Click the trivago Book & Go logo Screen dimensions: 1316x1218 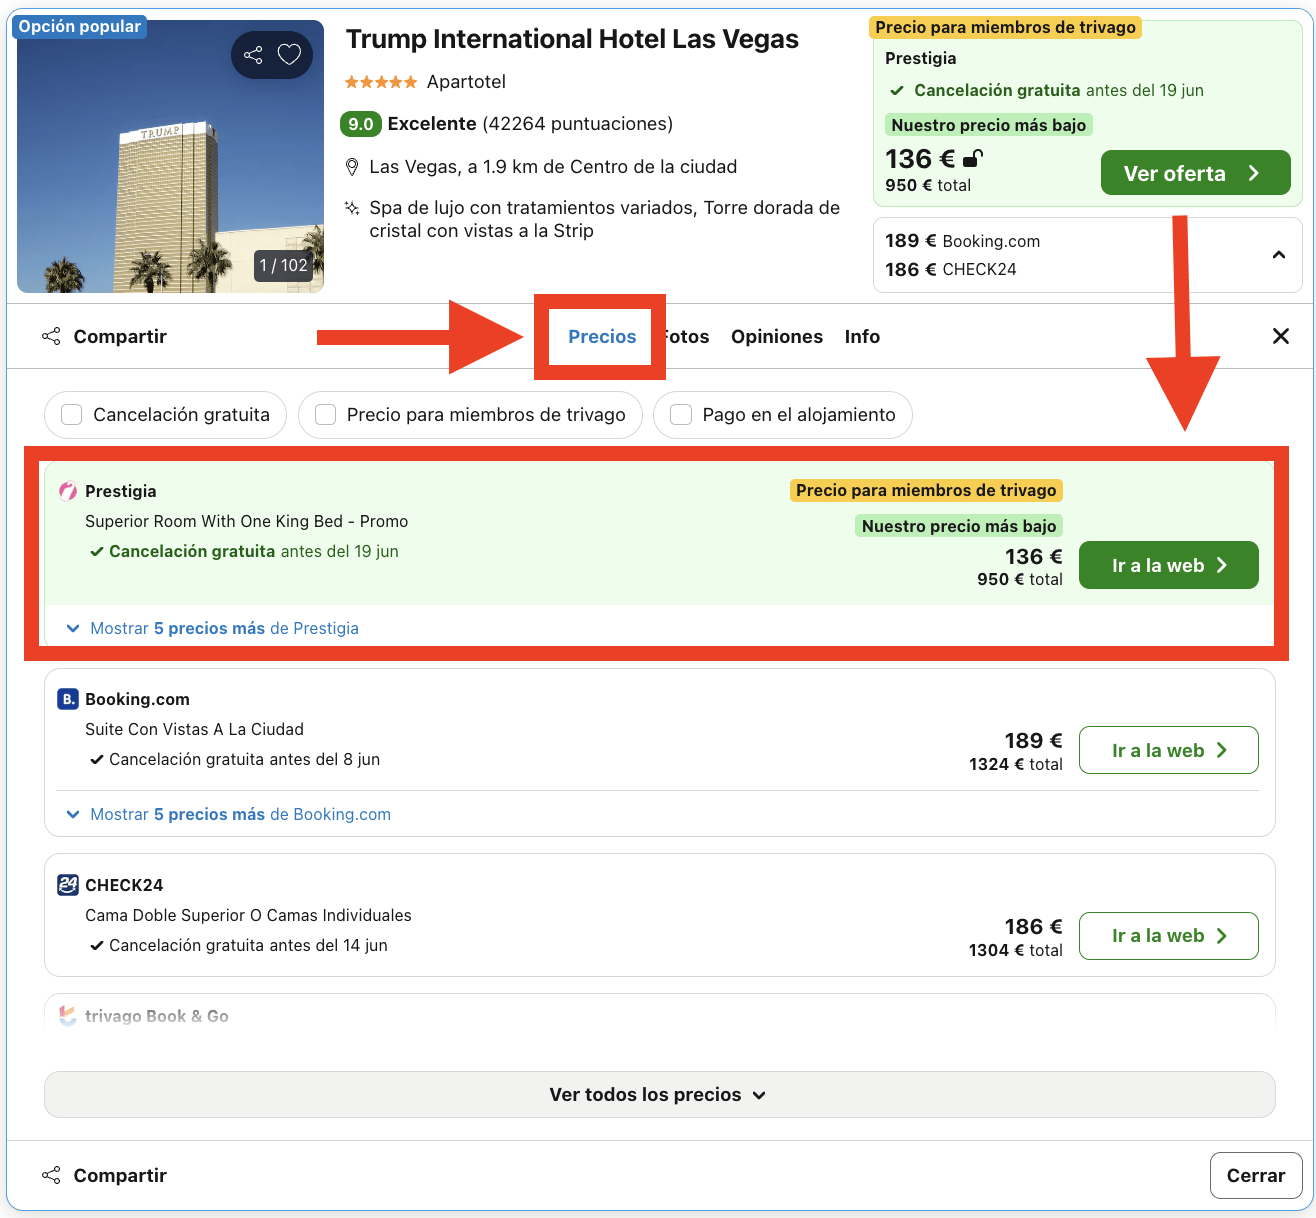66,1016
